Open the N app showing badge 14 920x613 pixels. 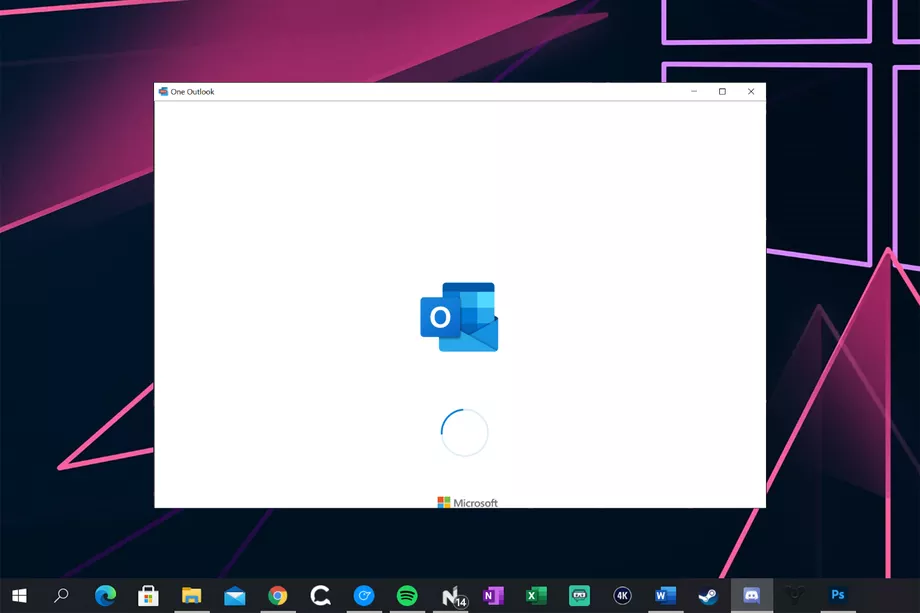point(453,597)
